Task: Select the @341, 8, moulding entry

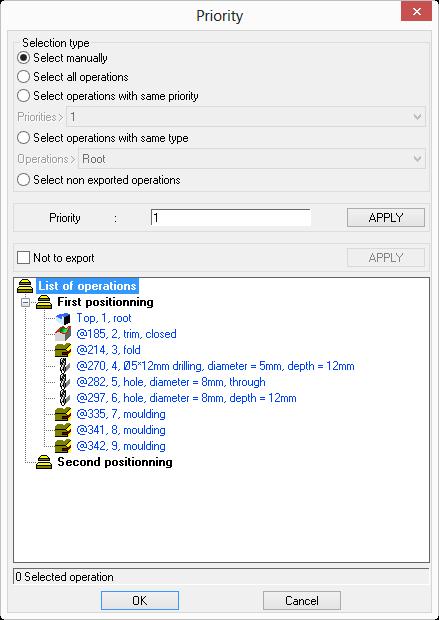Action: [x=121, y=430]
